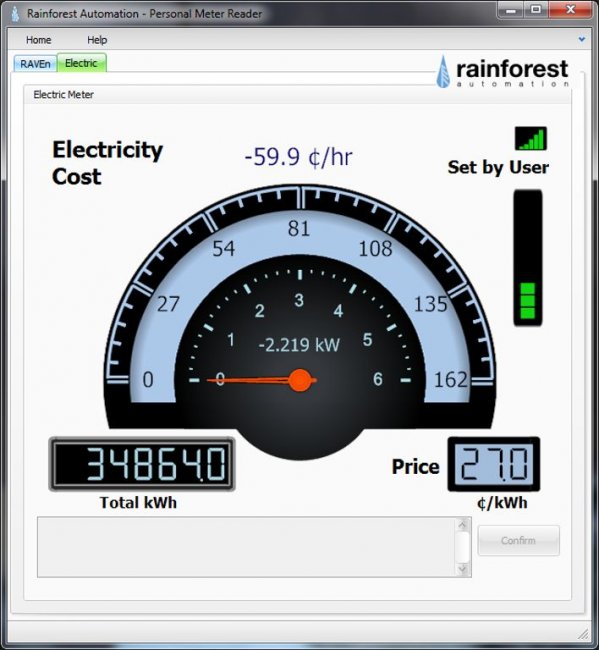The width and height of the screenshot is (599, 650).
Task: Click inside the empty message text box
Action: [247, 547]
